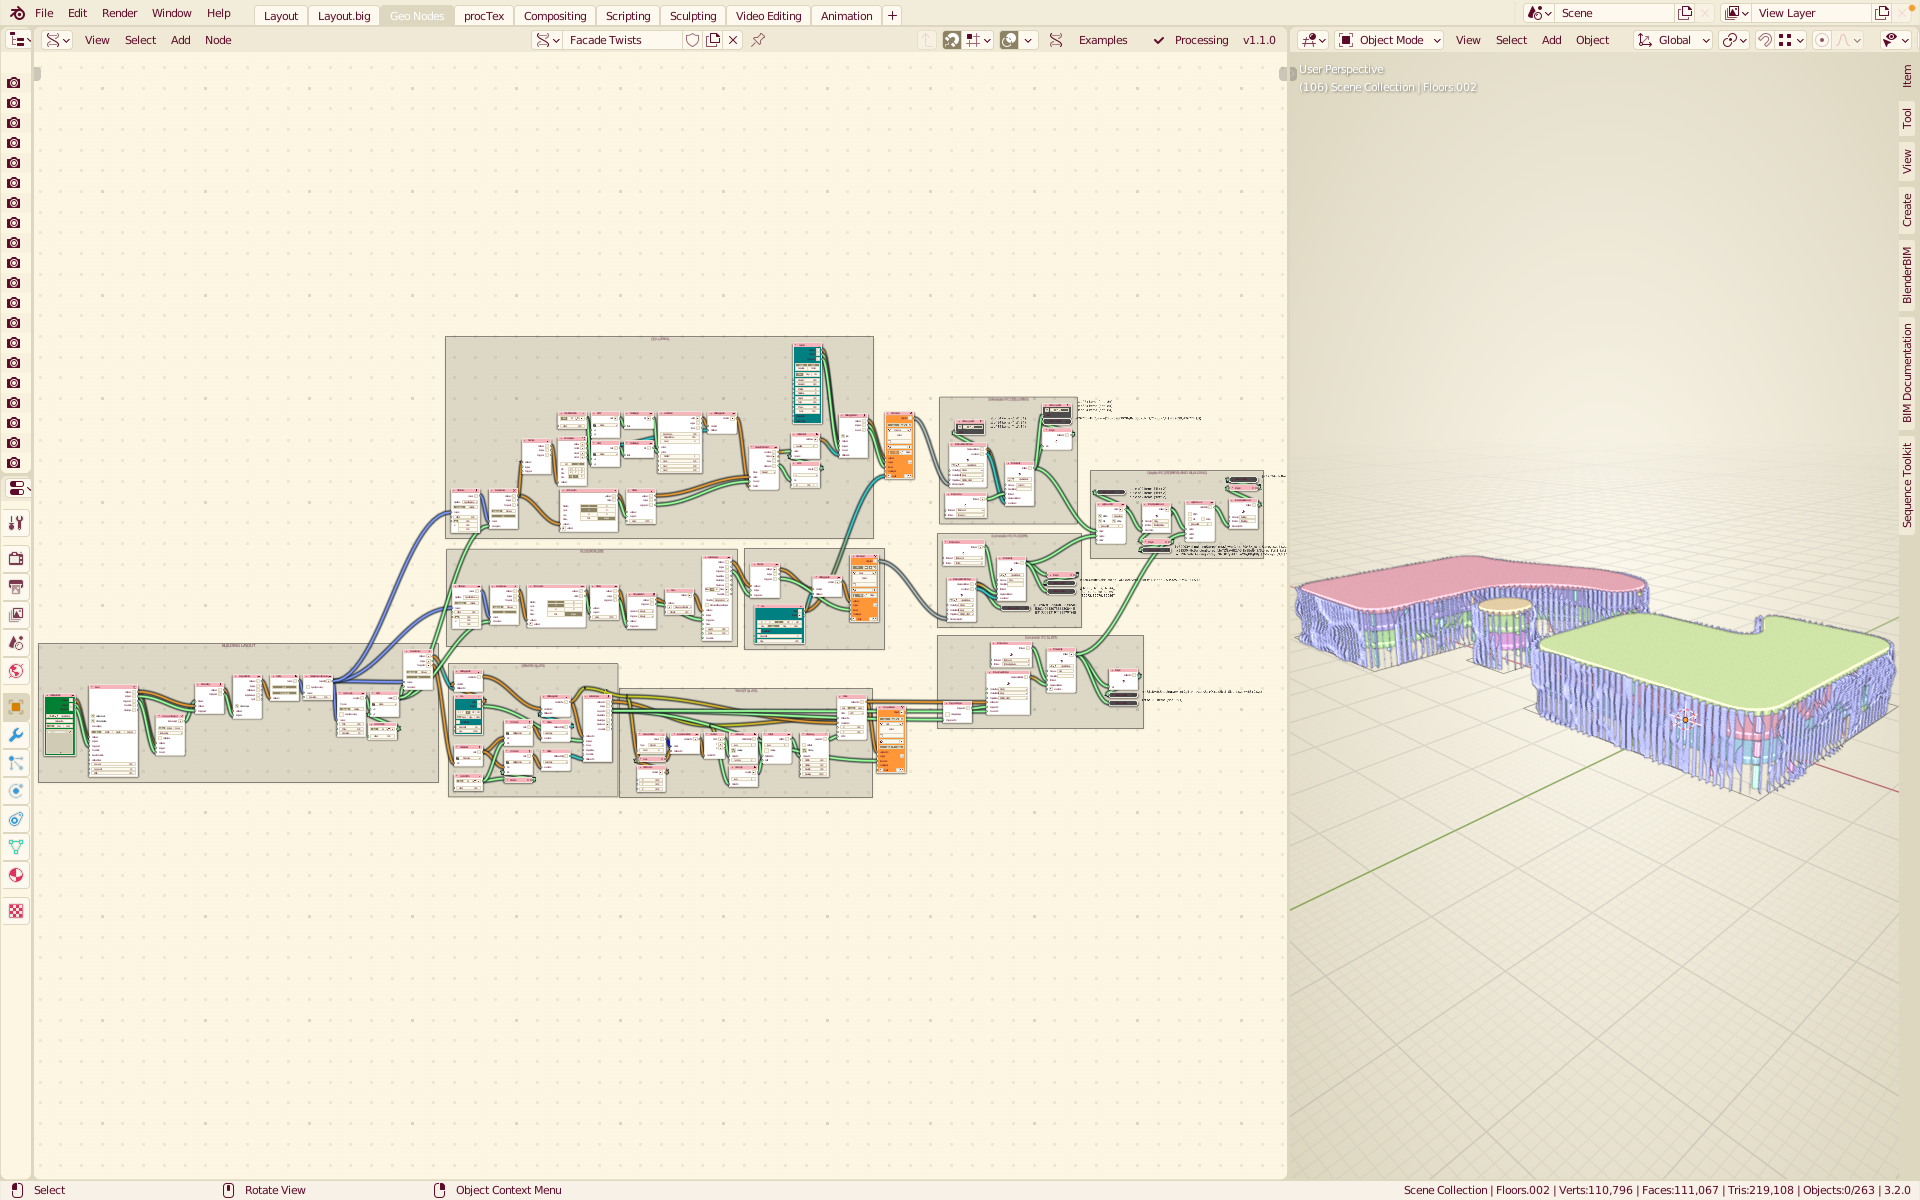Open the pivot point dropdown
This screenshot has width=1920, height=1200.
click(1734, 40)
